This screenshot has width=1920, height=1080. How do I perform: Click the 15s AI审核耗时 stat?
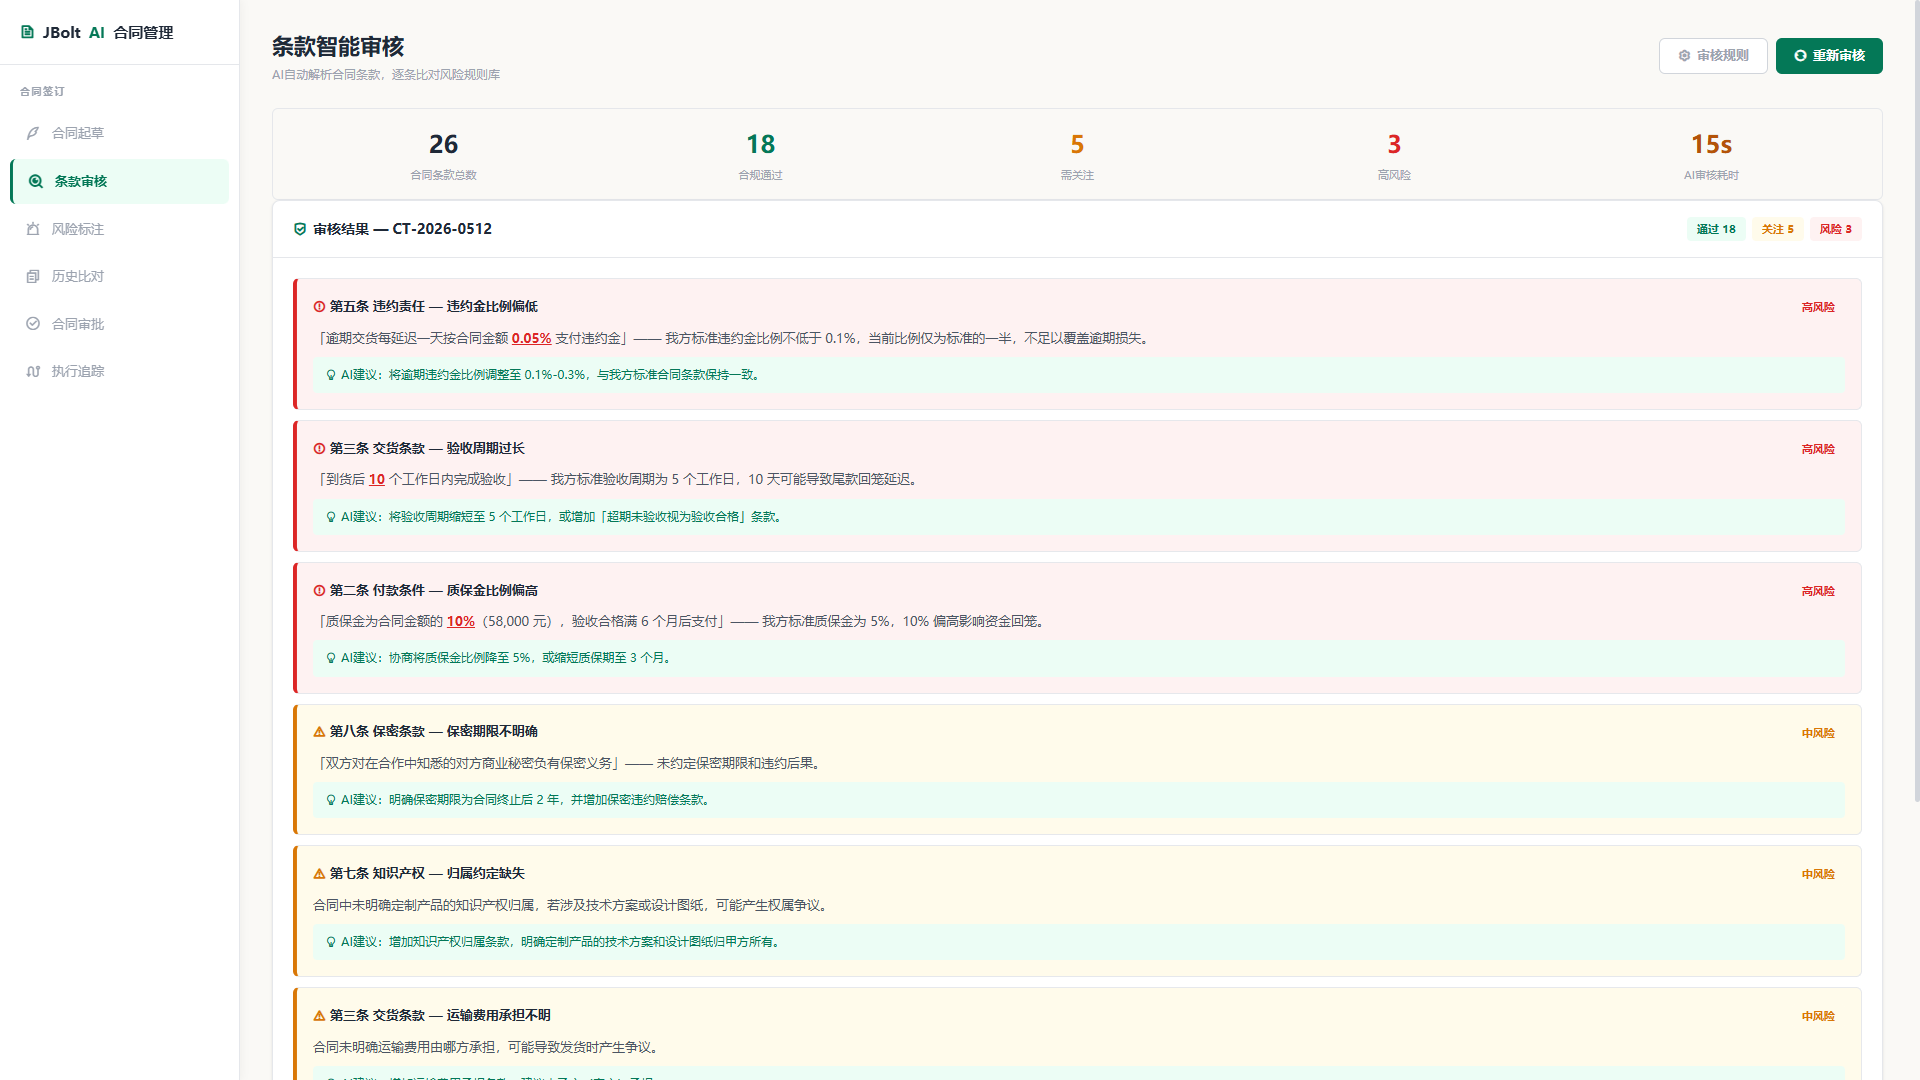tap(1711, 156)
